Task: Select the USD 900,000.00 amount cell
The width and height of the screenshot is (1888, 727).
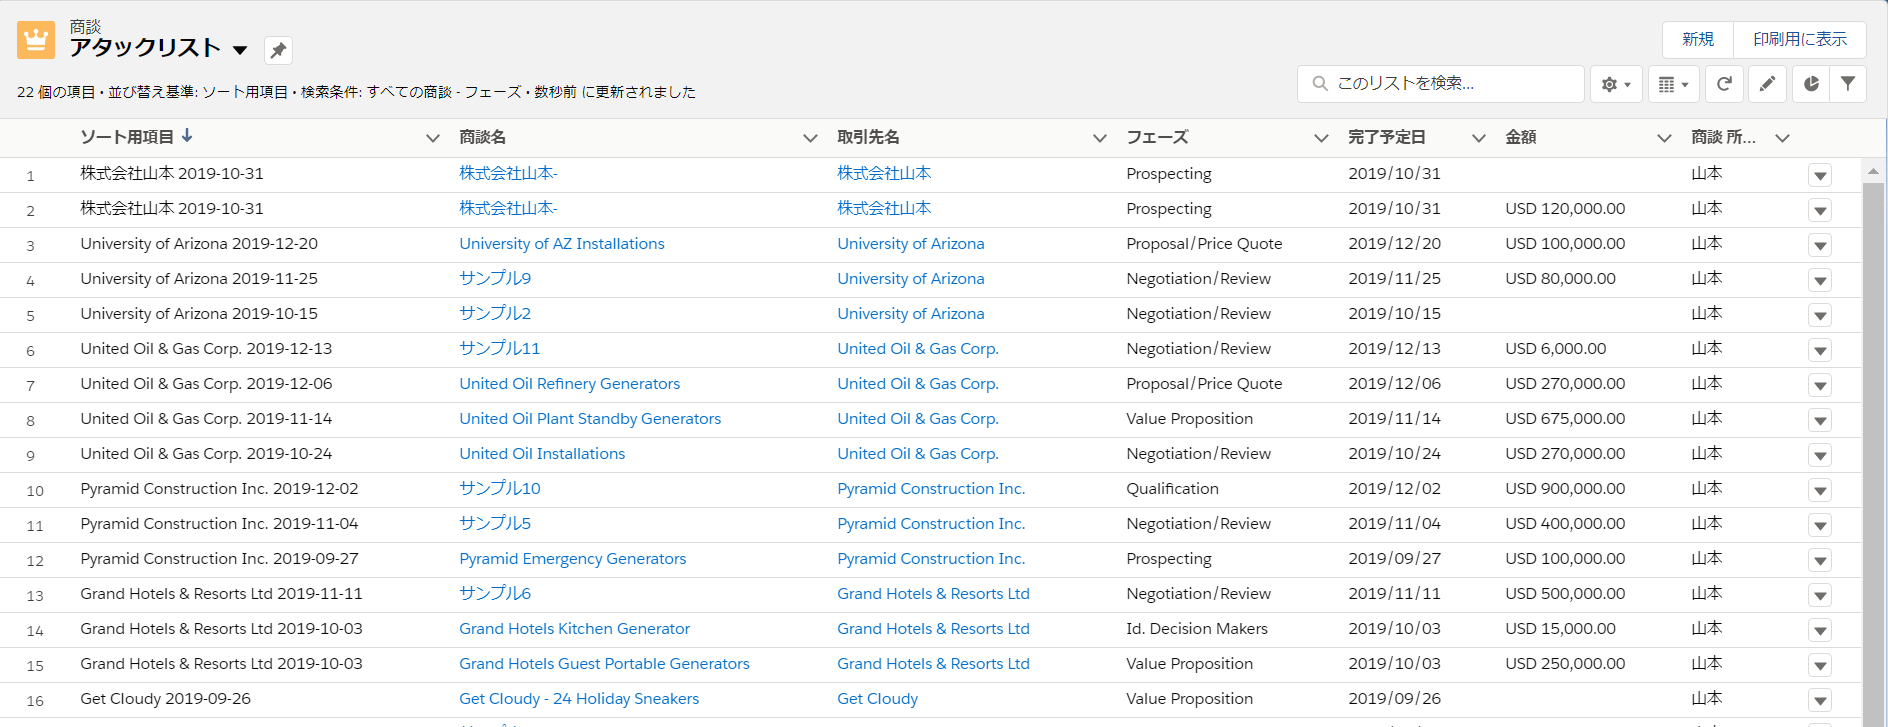Action: click(x=1565, y=488)
